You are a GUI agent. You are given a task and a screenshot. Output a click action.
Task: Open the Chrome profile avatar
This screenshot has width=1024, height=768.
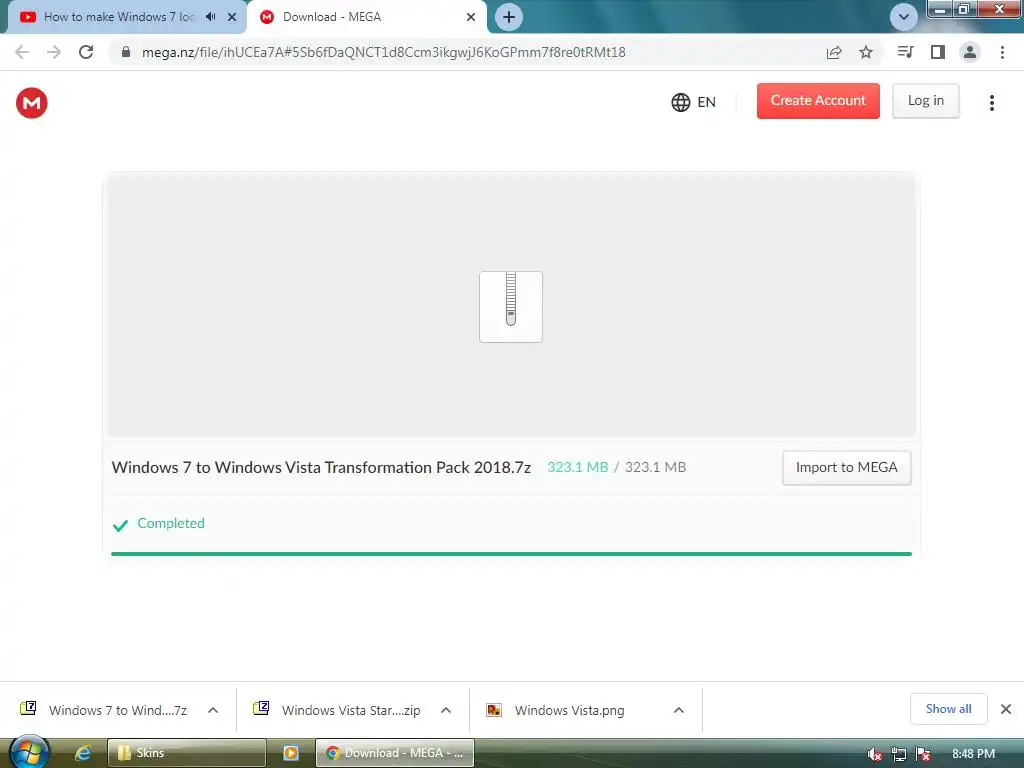pyautogui.click(x=969, y=52)
